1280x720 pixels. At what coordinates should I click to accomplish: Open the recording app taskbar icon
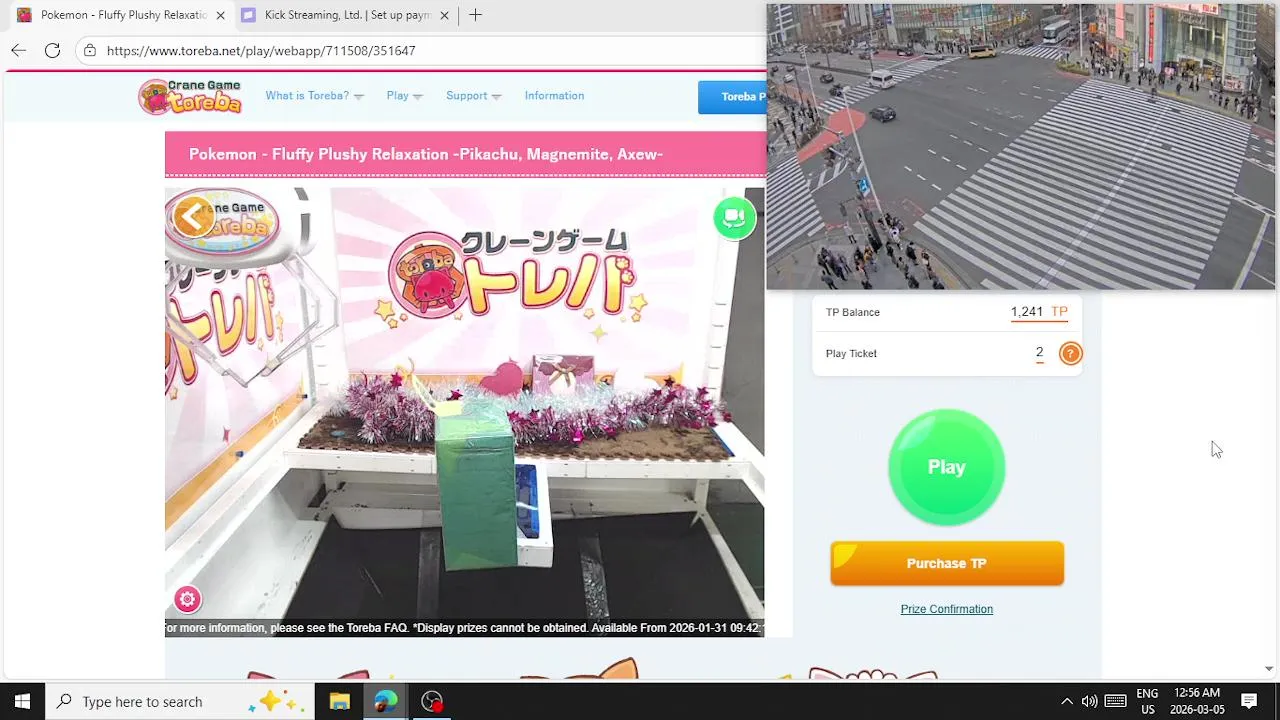point(432,701)
